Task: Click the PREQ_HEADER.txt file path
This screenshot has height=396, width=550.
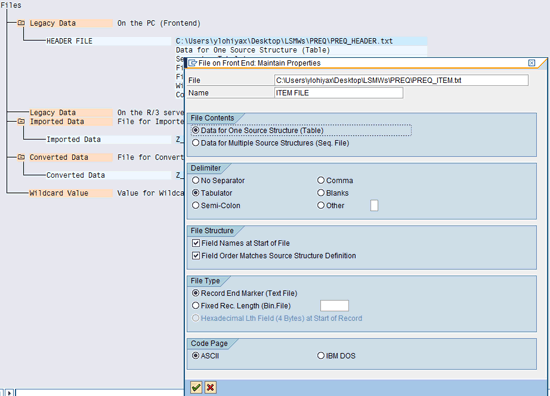Action: coord(284,41)
